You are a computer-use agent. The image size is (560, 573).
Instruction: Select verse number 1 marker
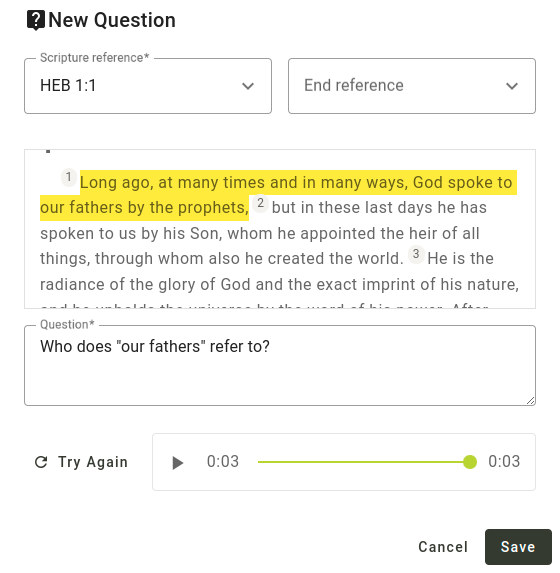pos(68,177)
